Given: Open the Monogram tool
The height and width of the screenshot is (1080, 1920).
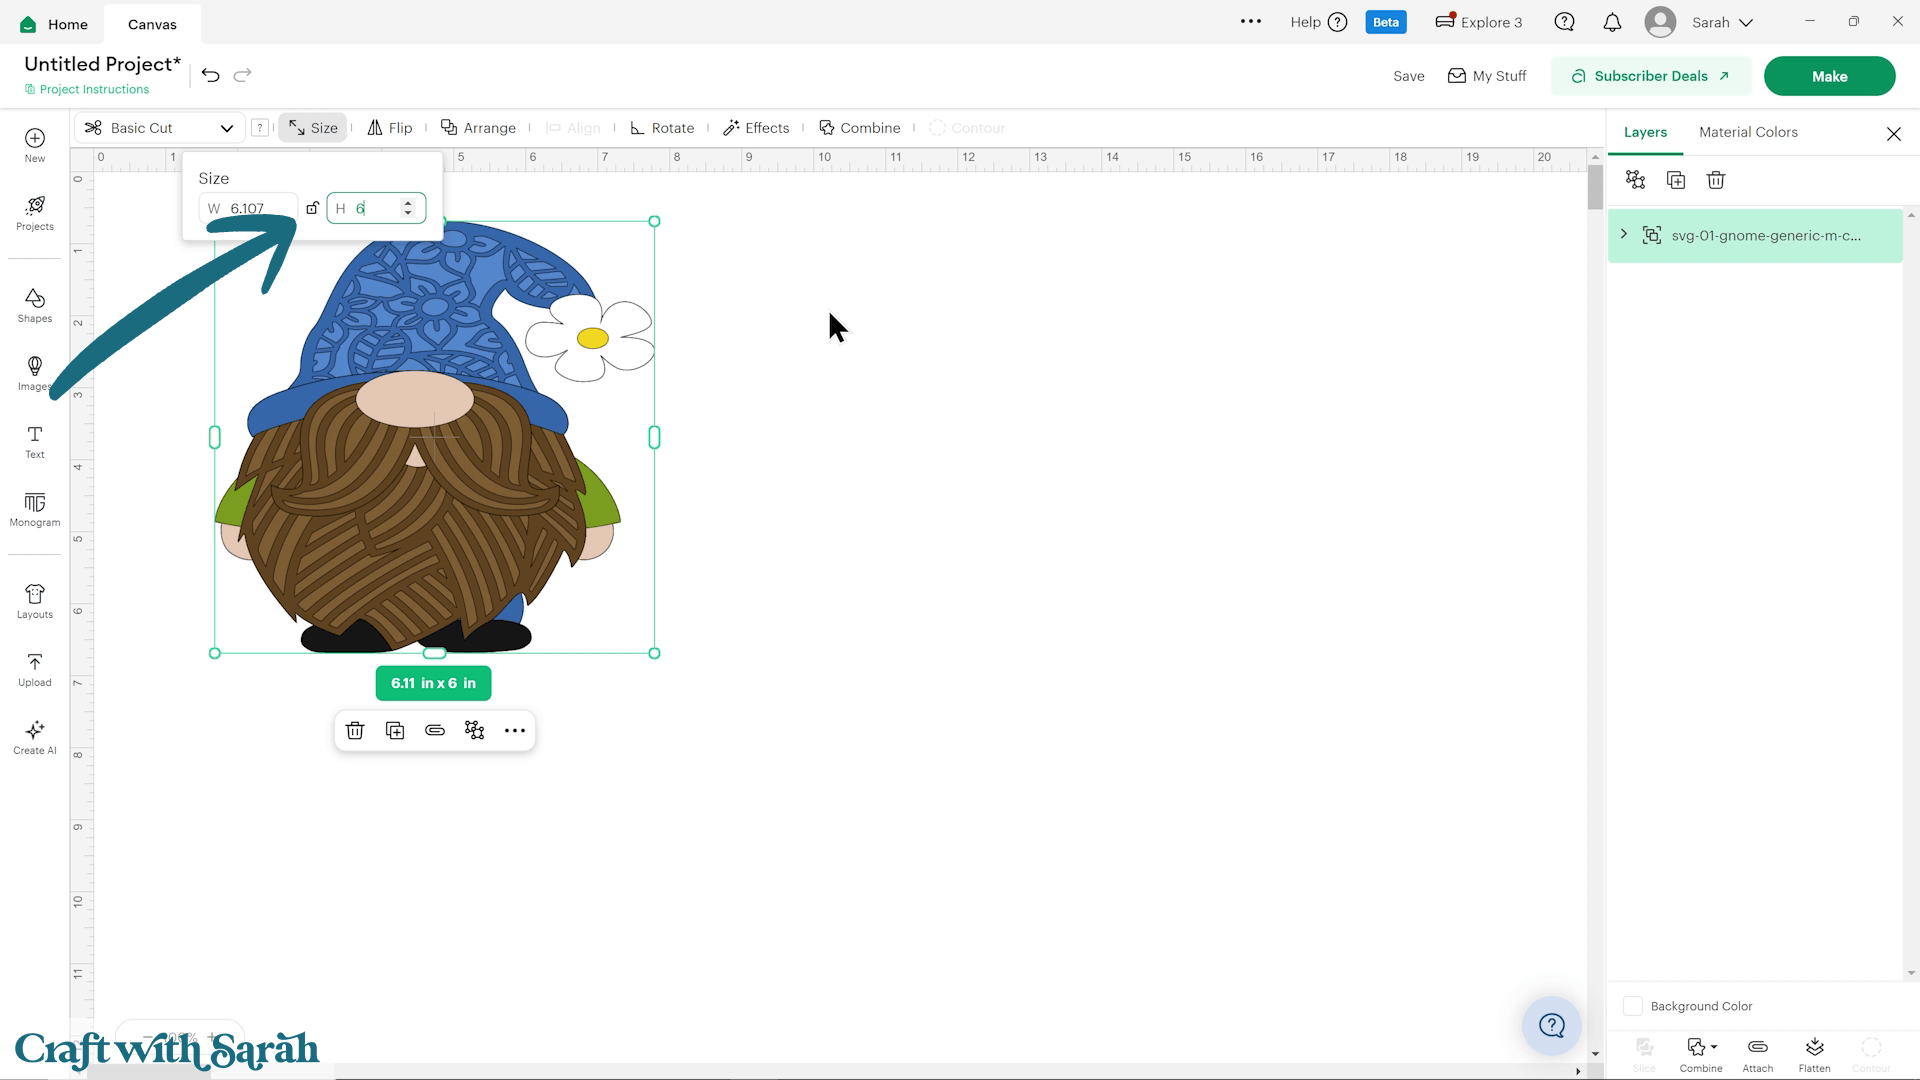Looking at the screenshot, I should (x=35, y=509).
